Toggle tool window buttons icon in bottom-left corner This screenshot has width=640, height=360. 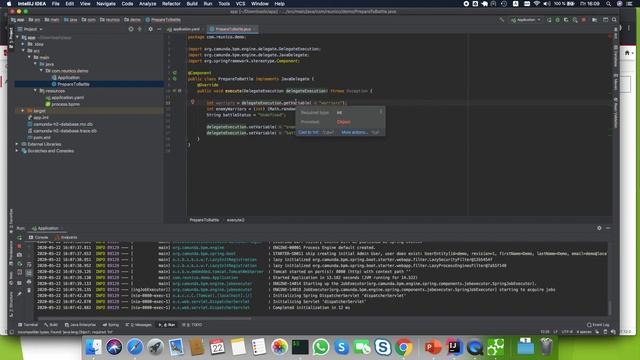click(x=11, y=332)
